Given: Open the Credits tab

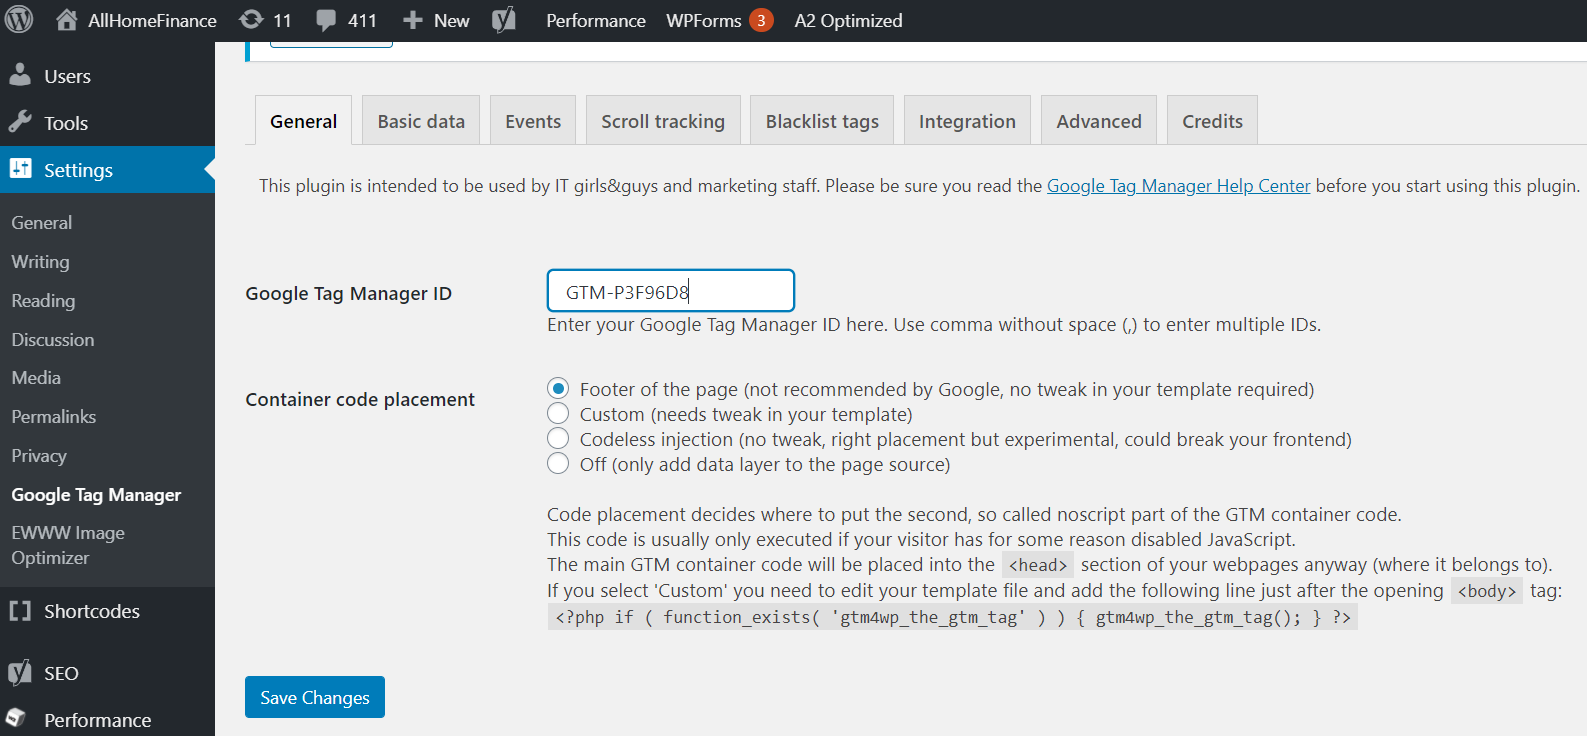Looking at the screenshot, I should tap(1212, 121).
